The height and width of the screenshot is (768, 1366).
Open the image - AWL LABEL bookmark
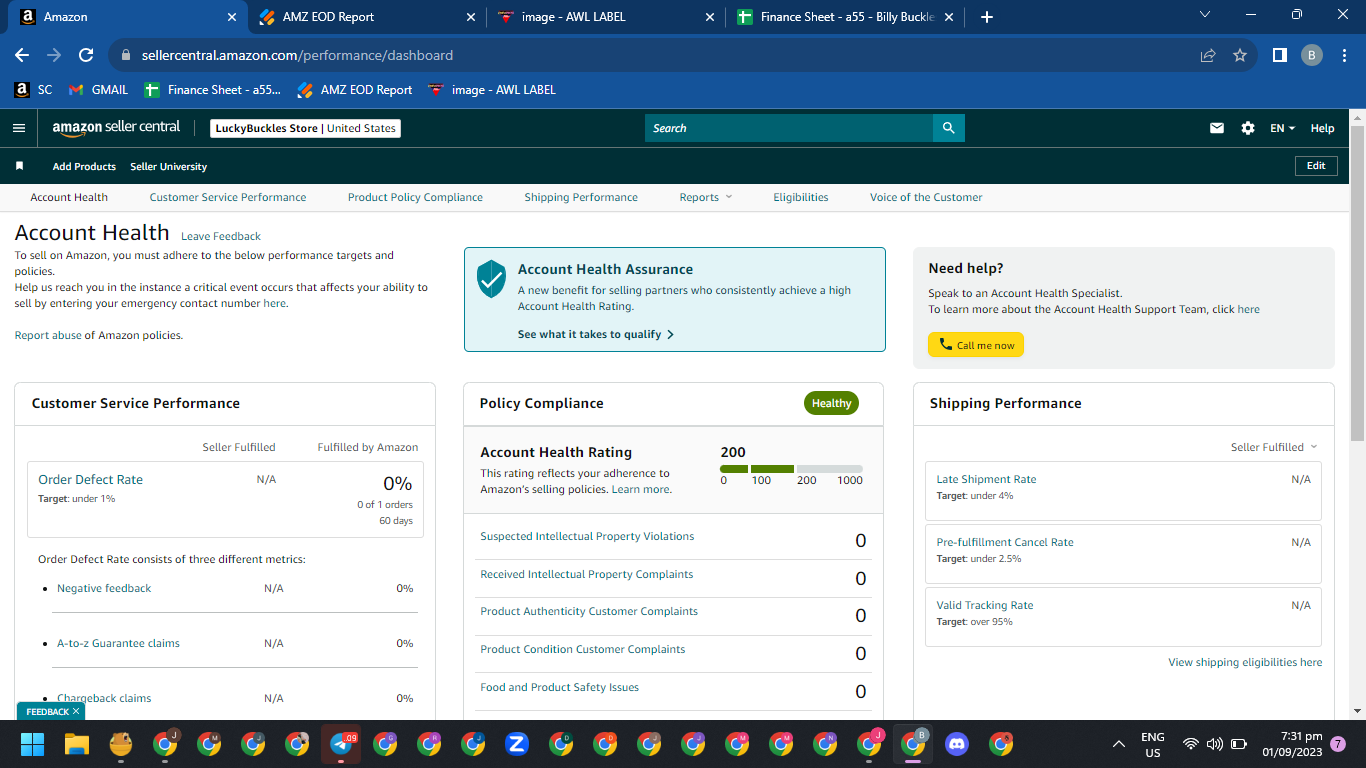coord(491,90)
